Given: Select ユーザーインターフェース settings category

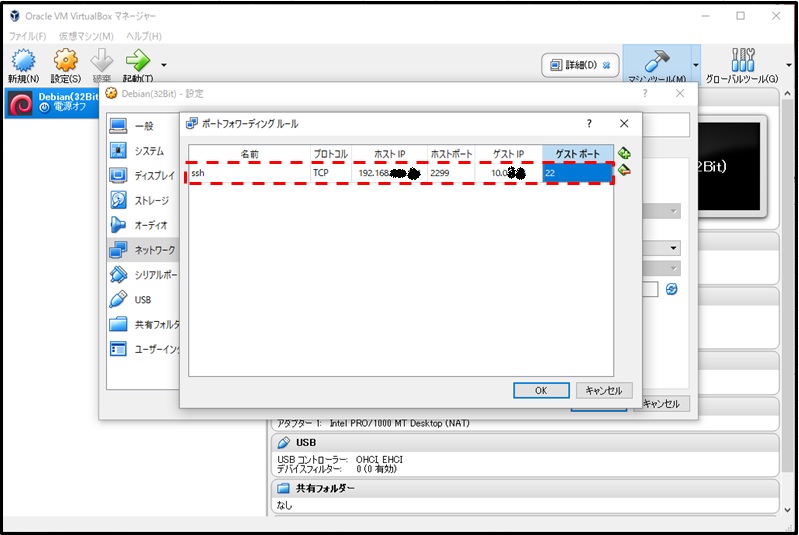Looking at the screenshot, I should 143,349.
